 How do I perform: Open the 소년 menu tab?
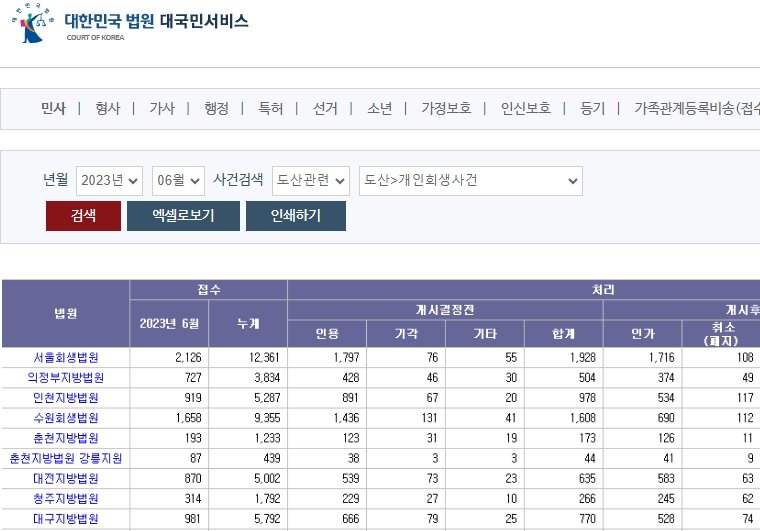[379, 108]
